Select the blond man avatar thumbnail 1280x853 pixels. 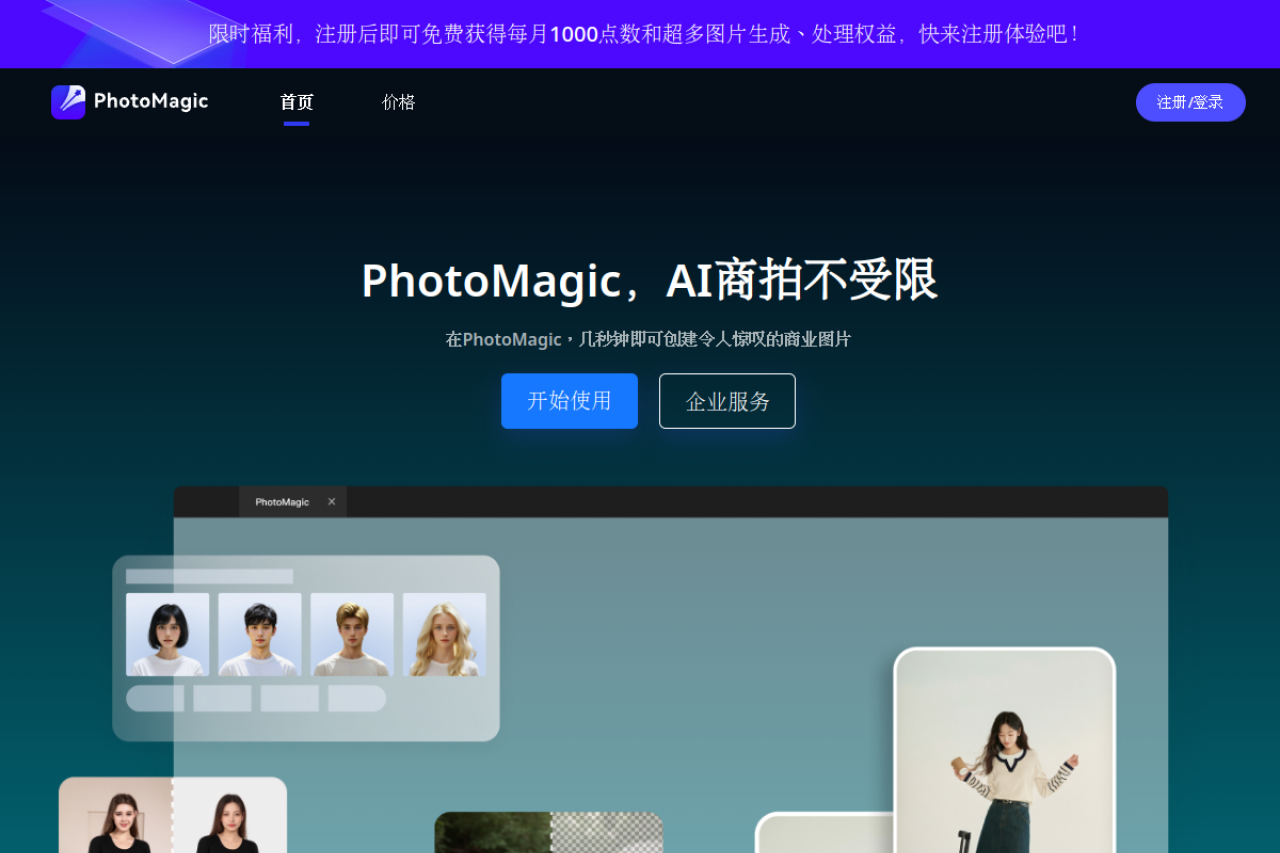tap(352, 633)
